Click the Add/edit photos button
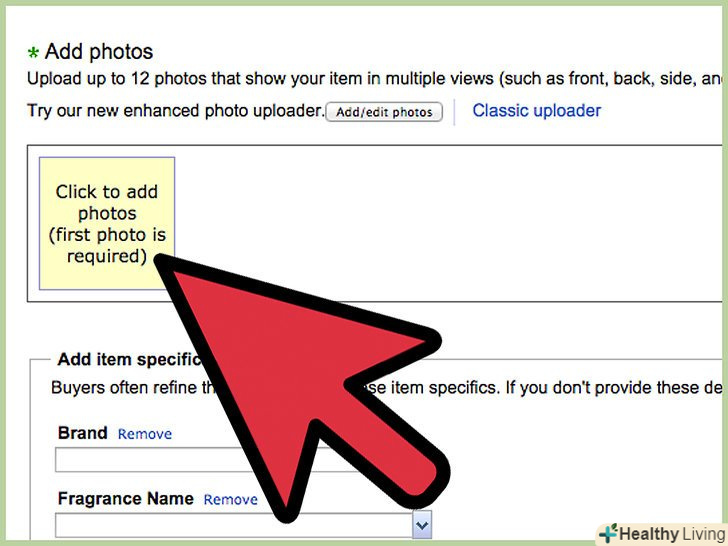This screenshot has height=546, width=728. [384, 112]
